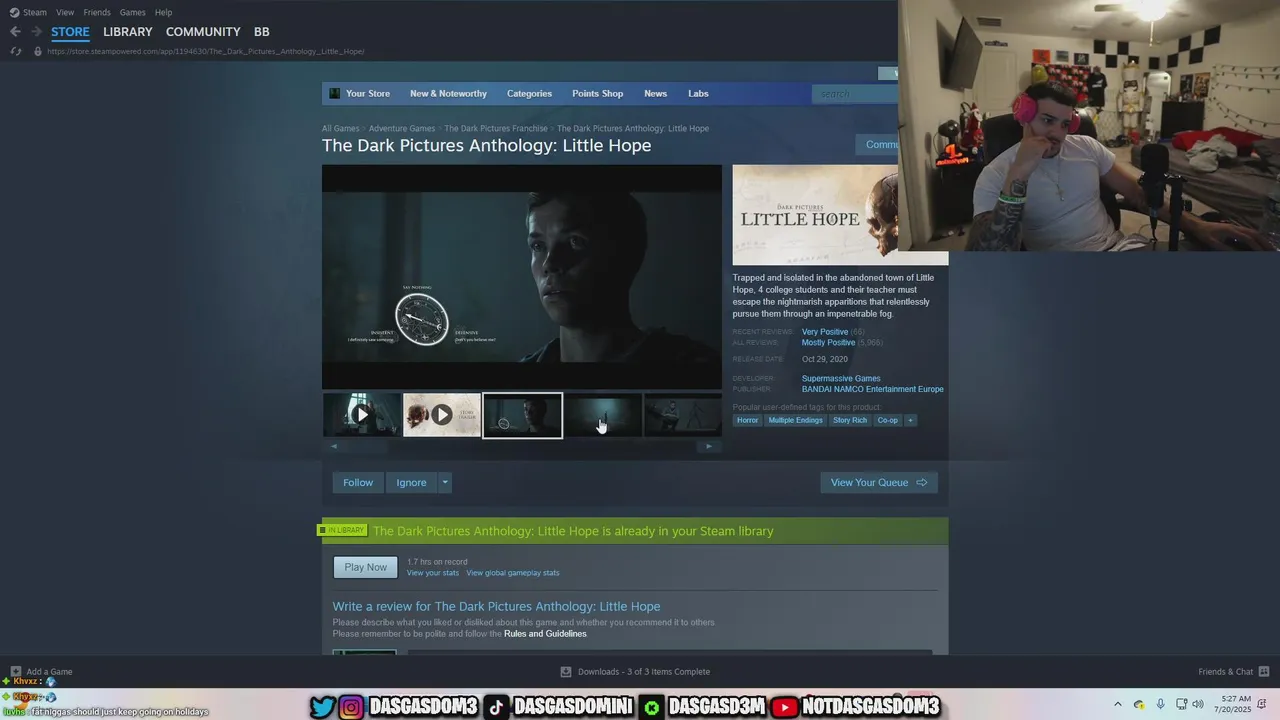Open the Community Hub button
1280x720 pixels.
879,145
